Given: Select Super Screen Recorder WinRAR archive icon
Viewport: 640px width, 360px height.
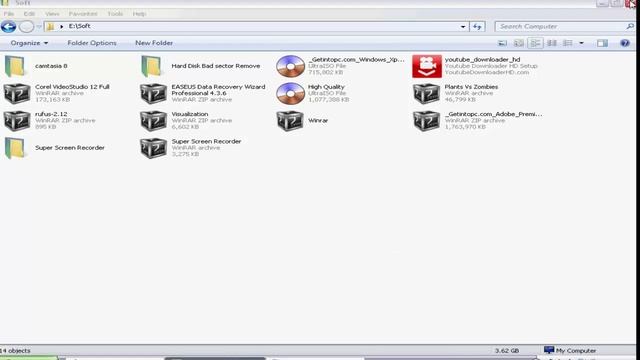Looking at the screenshot, I should click(x=153, y=148).
